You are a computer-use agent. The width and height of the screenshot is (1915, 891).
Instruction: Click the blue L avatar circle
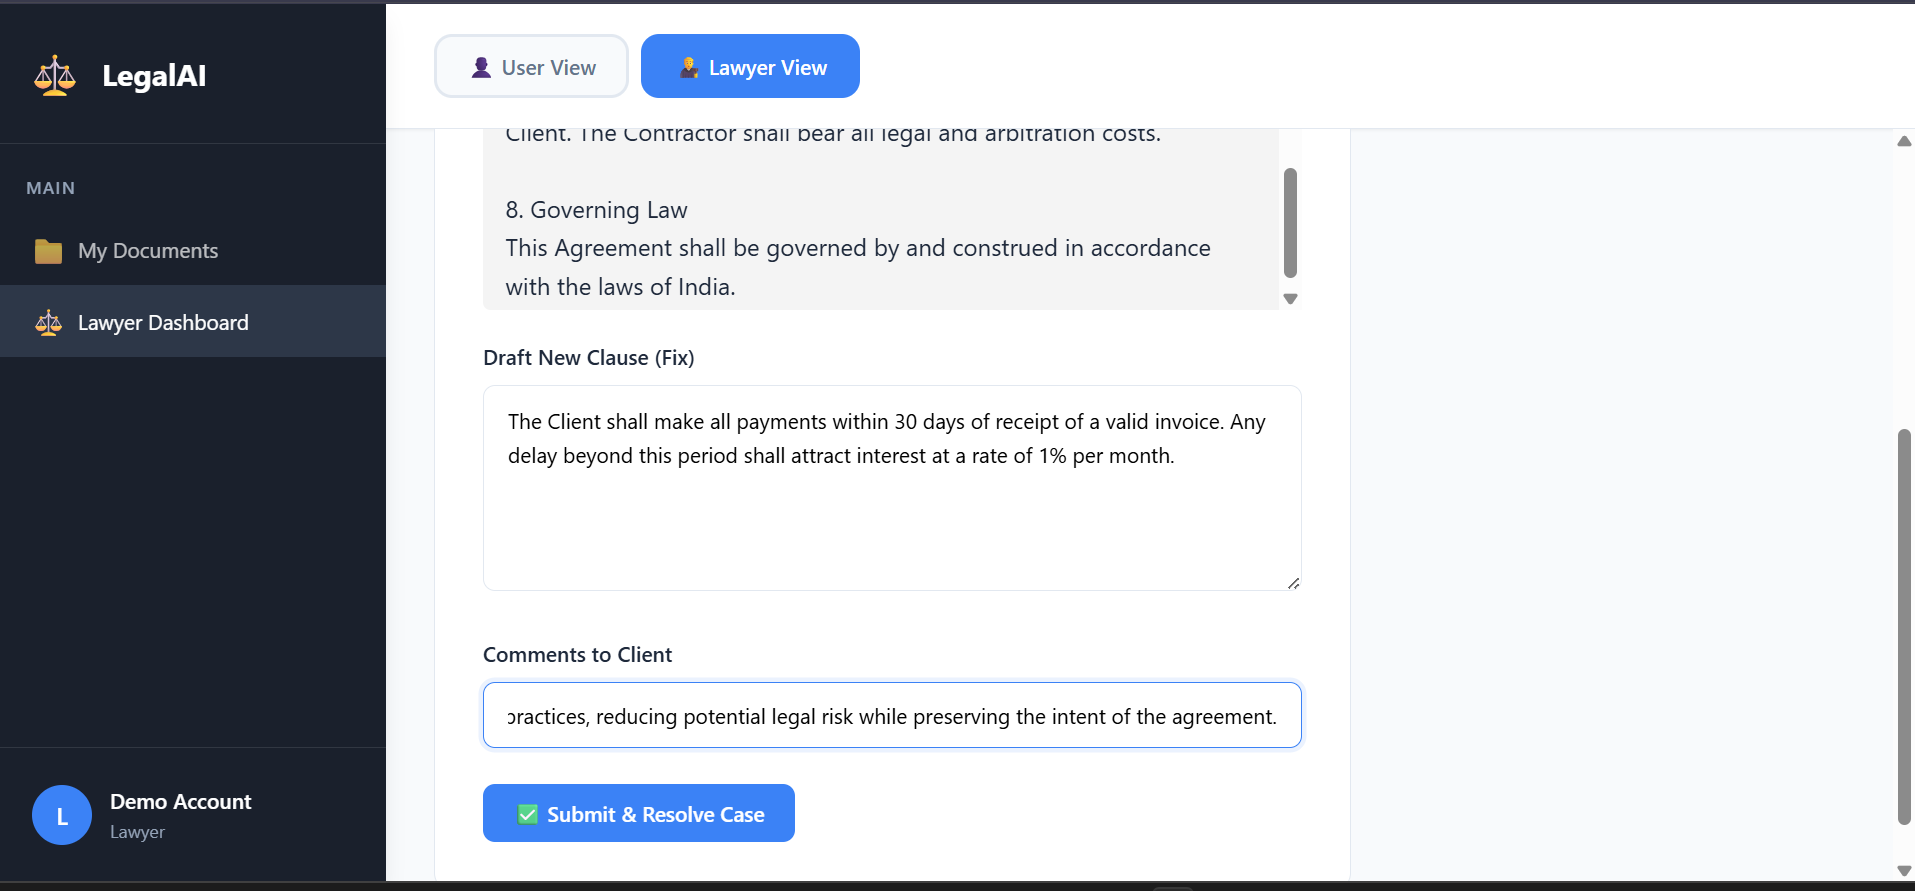coord(62,815)
